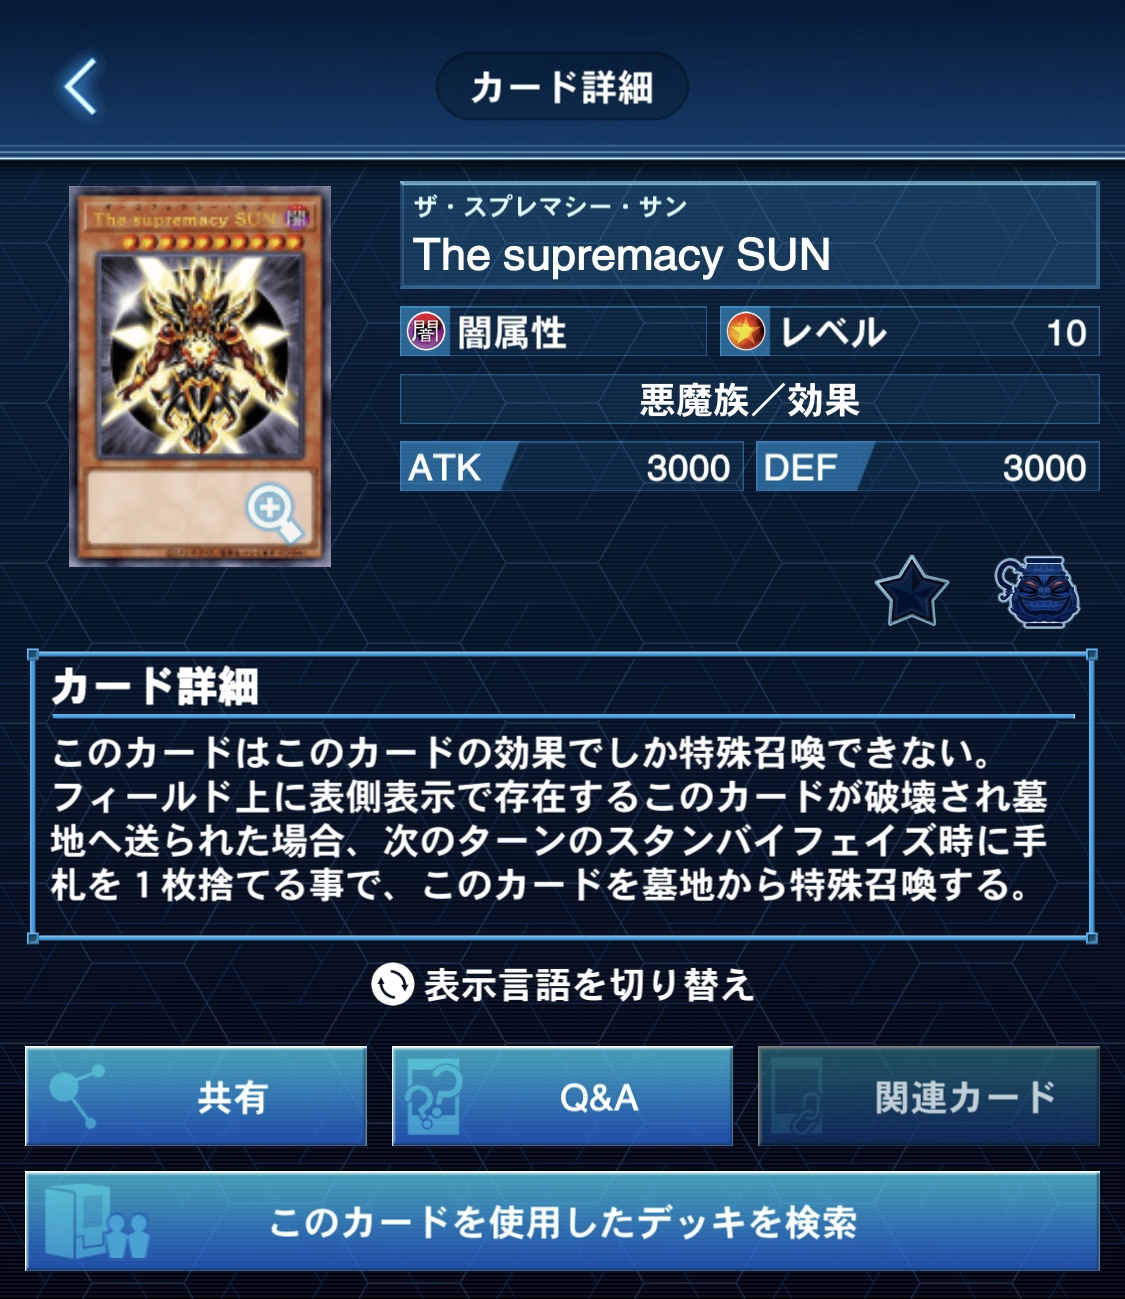The image size is (1125, 1299).
Task: Click the share nodes icon
Action: tap(74, 1096)
